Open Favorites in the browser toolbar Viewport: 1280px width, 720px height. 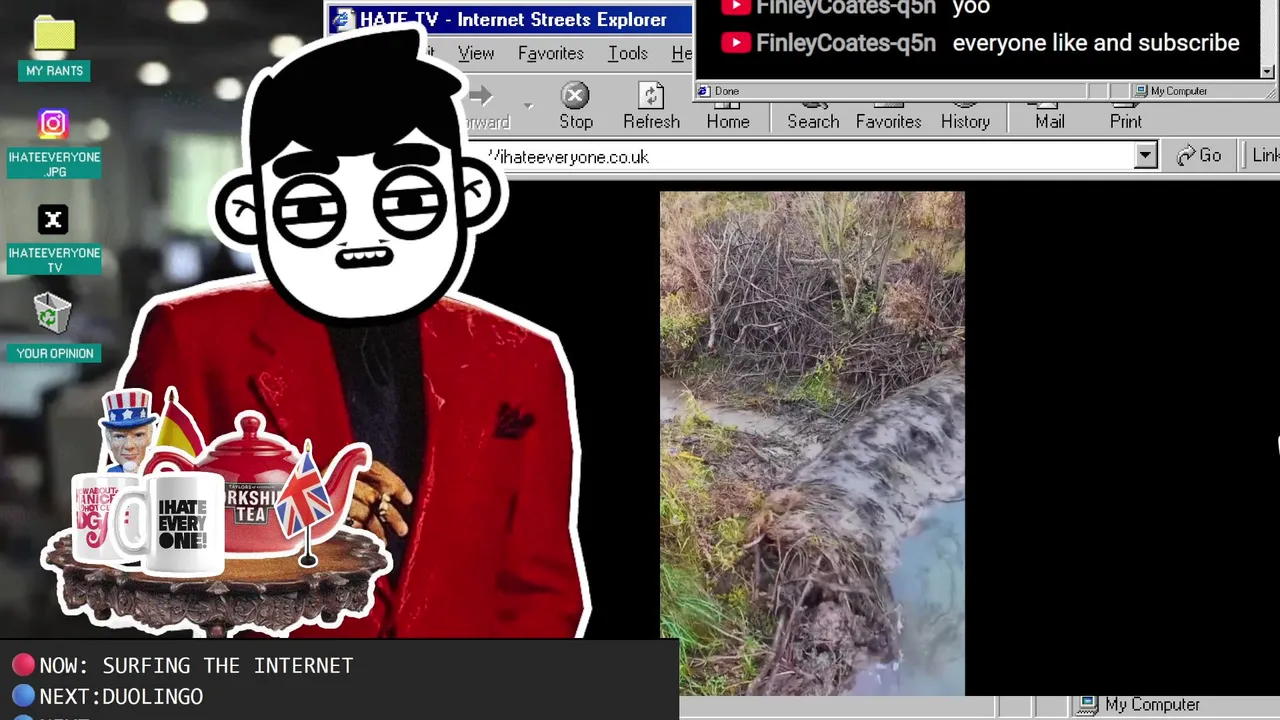tap(888, 113)
